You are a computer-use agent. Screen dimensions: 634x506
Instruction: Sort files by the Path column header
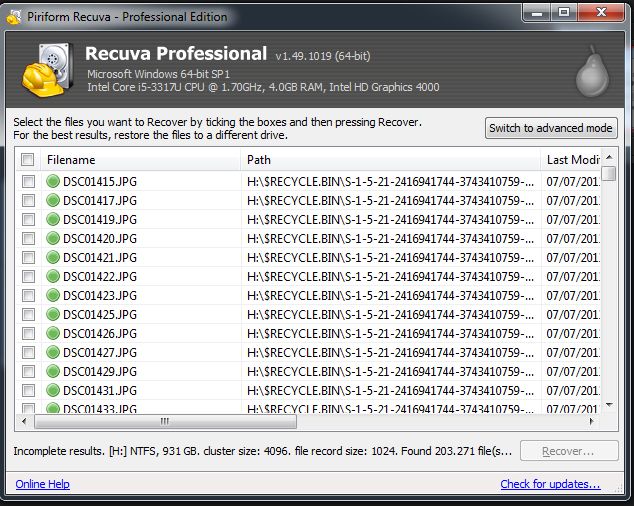(x=390, y=160)
